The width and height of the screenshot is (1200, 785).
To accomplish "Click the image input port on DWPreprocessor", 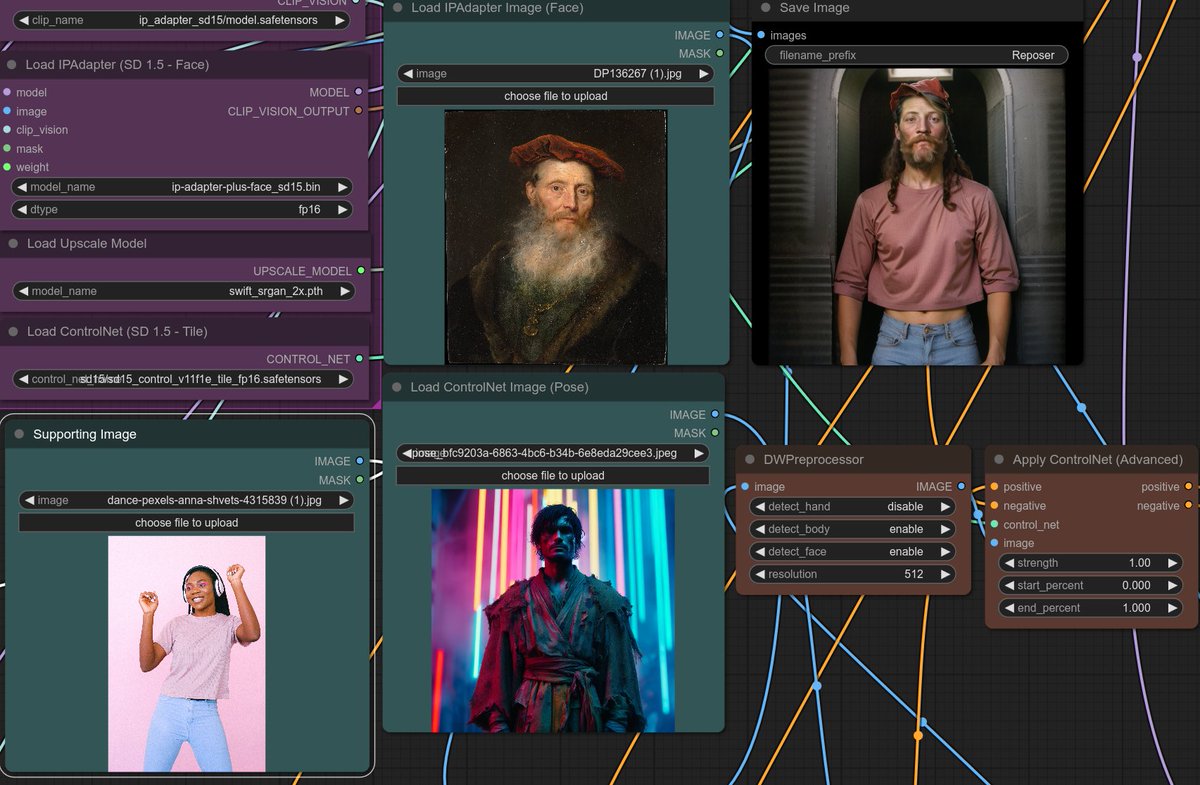I will click(x=745, y=487).
